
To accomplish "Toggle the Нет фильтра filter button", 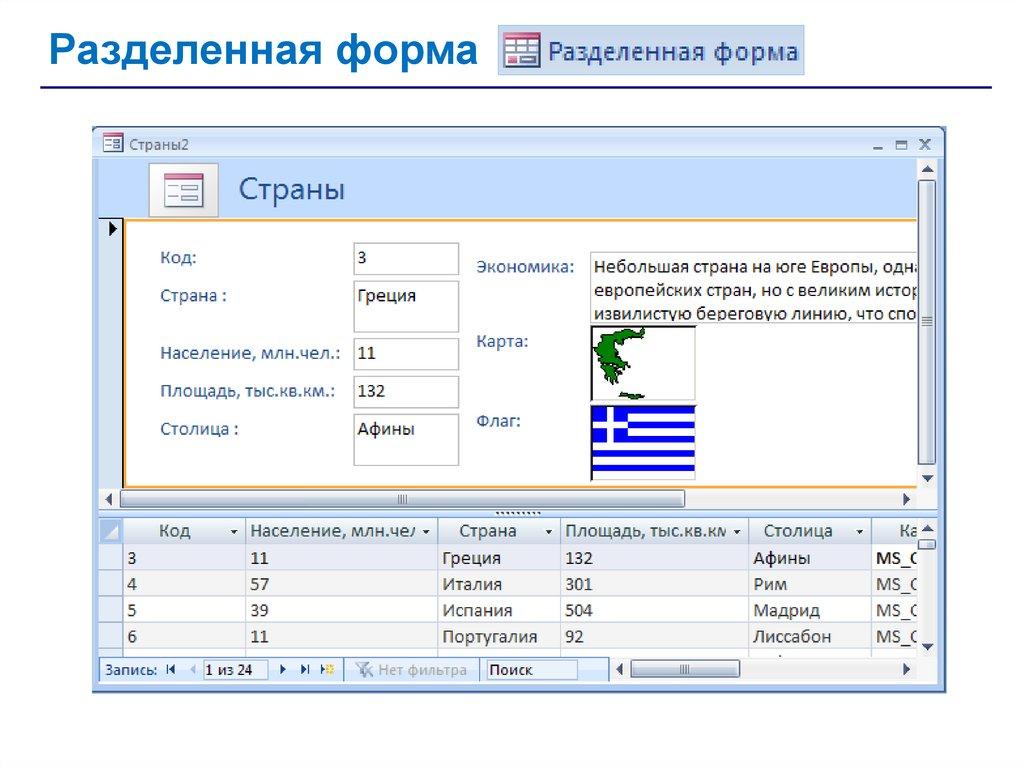I will (411, 670).
